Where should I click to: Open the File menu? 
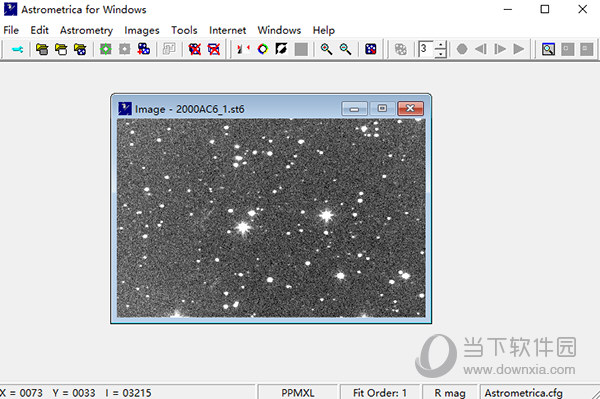pyautogui.click(x=11, y=30)
